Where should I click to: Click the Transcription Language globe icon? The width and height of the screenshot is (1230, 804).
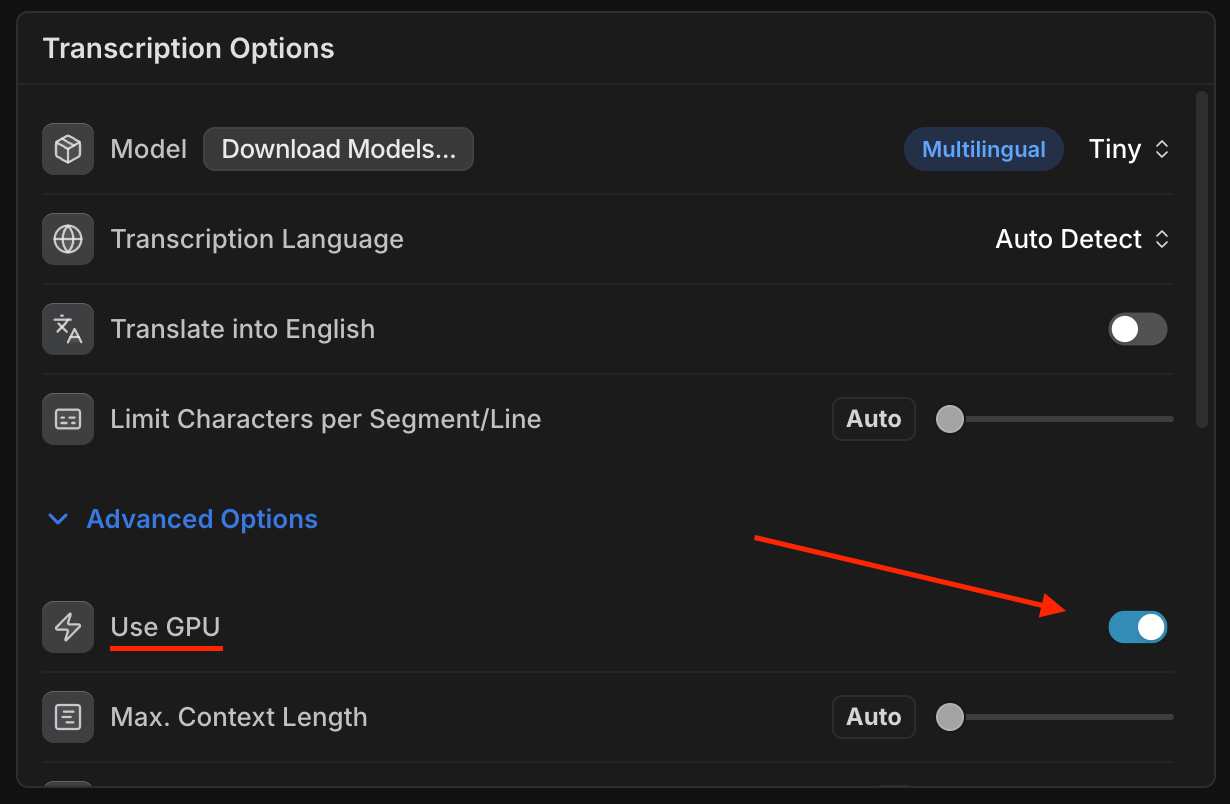click(x=68, y=239)
